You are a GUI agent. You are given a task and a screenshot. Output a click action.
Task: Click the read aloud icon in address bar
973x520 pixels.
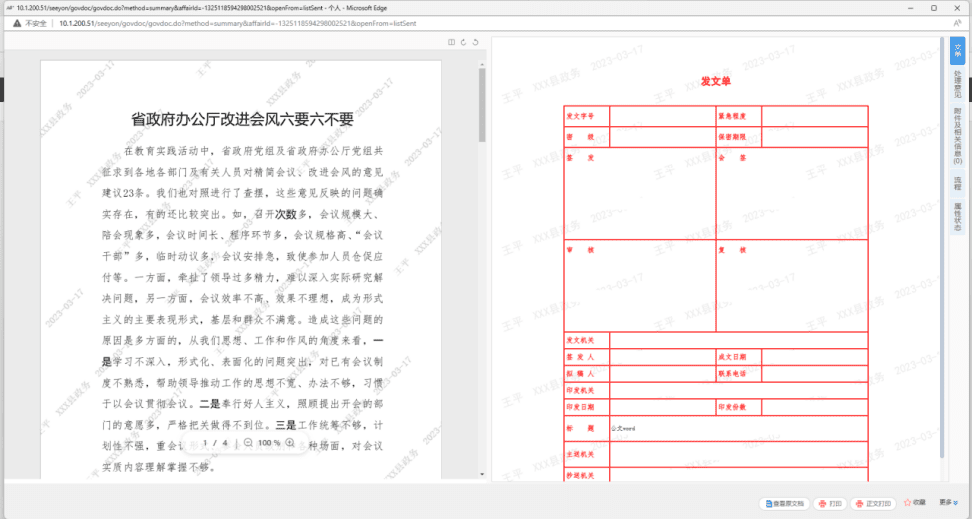pyautogui.click(x=957, y=24)
